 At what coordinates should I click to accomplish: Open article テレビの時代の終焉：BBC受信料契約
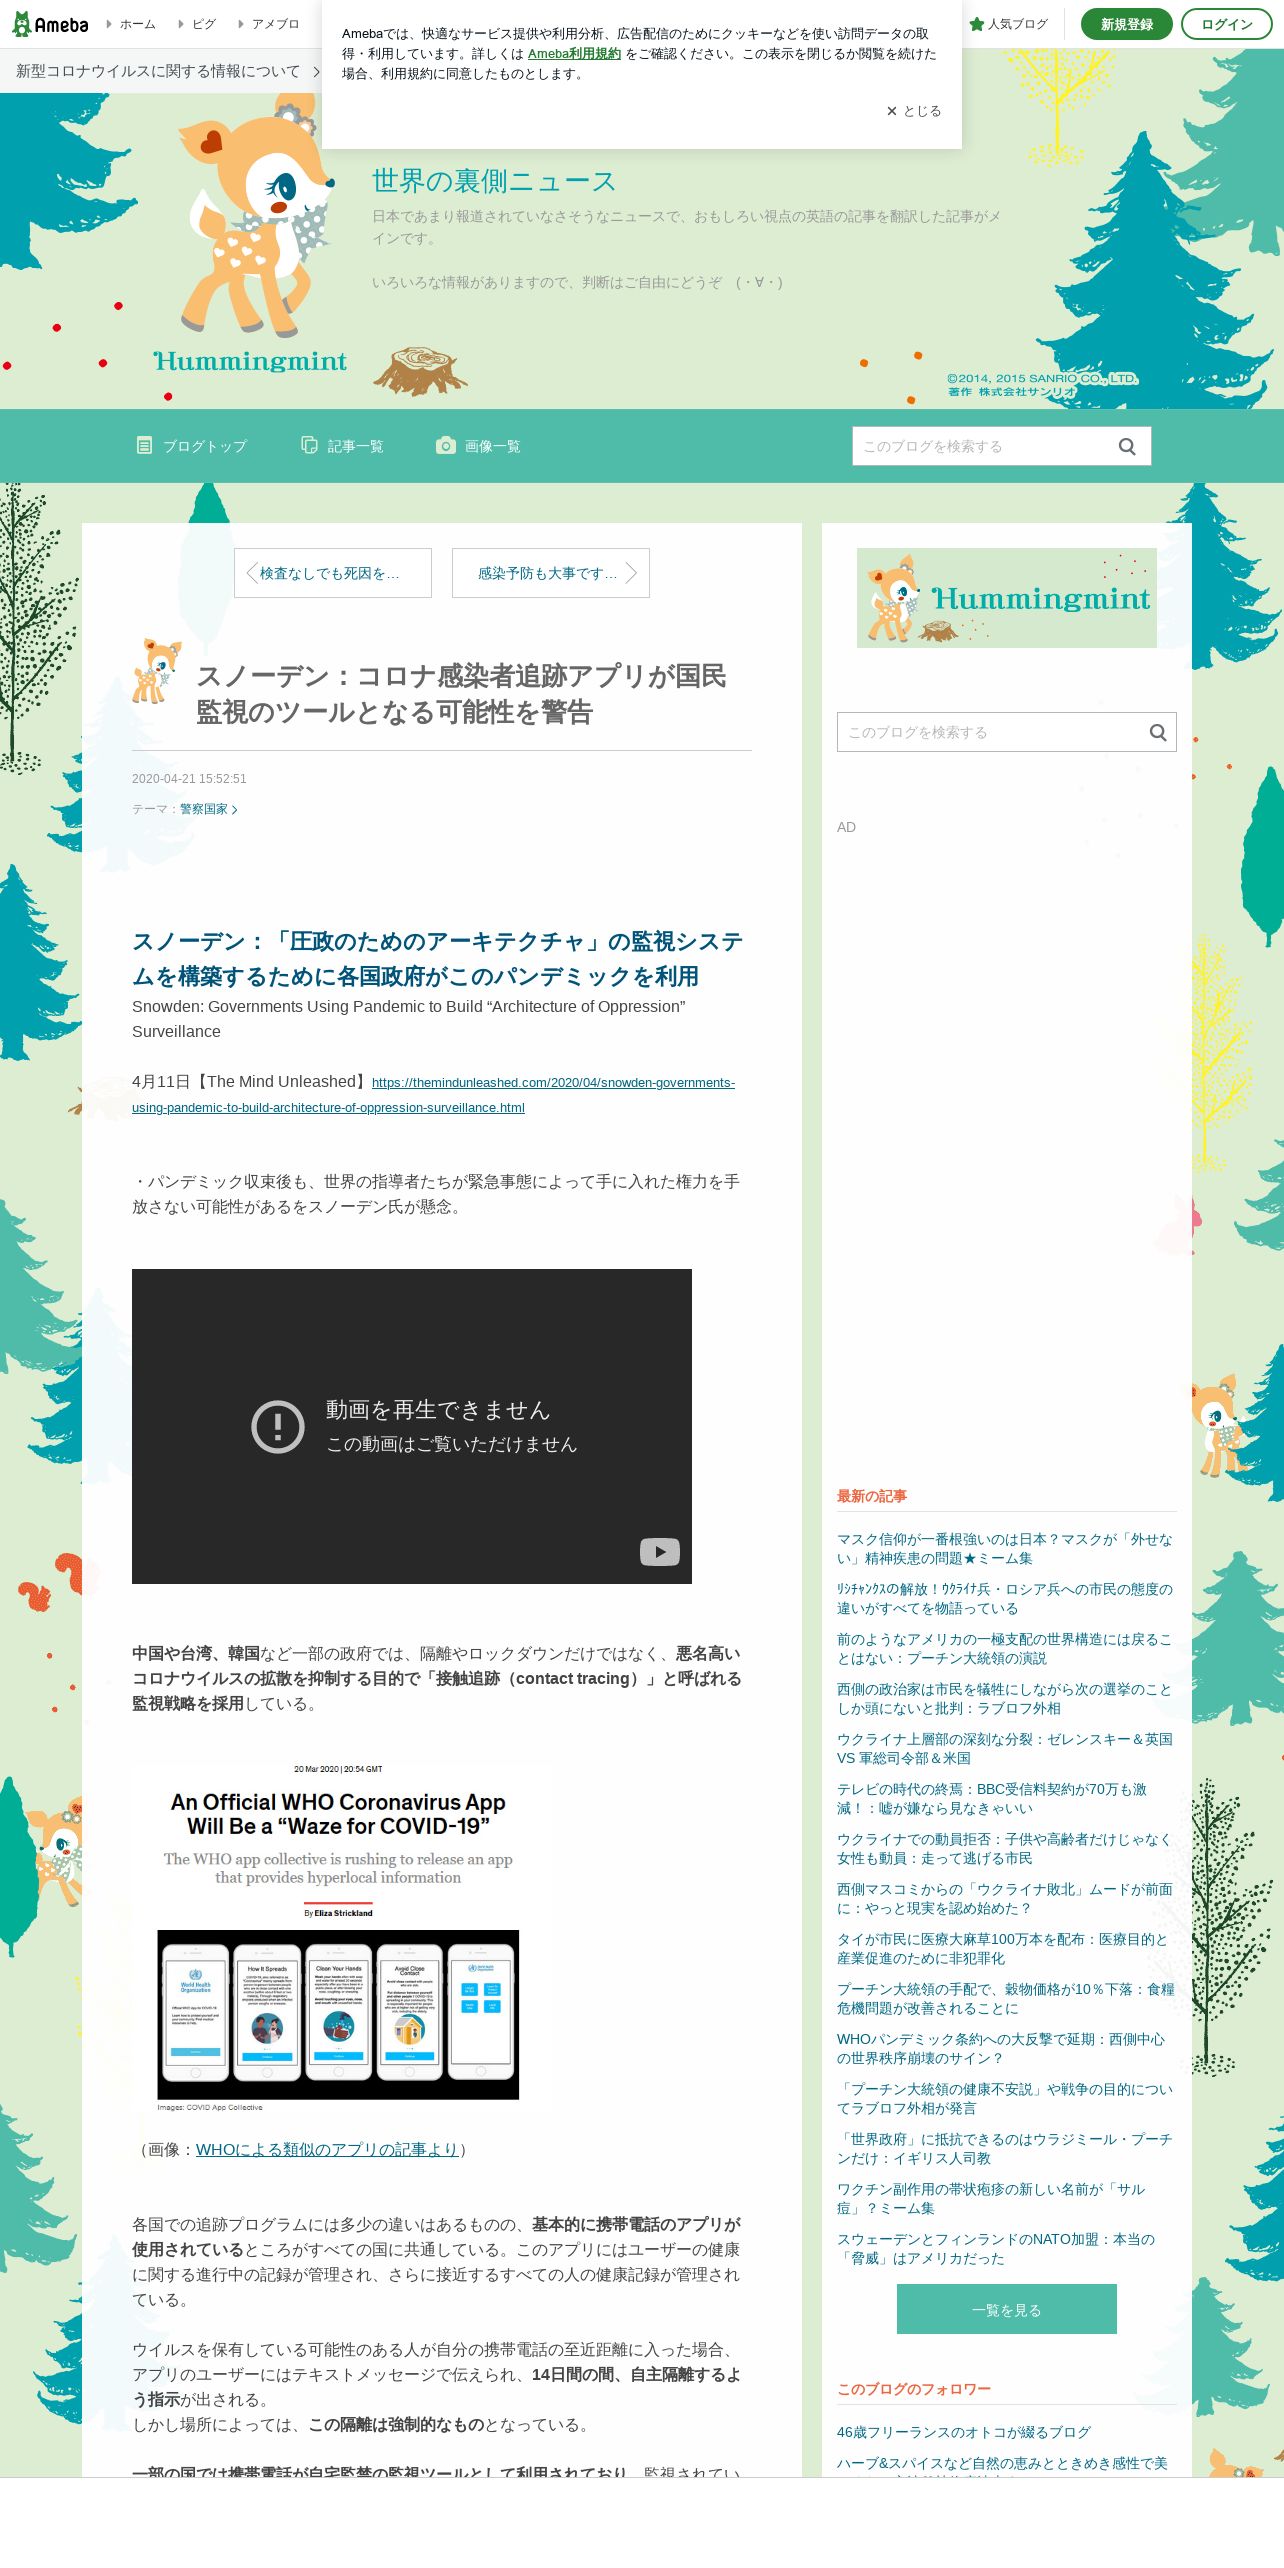tap(992, 1799)
